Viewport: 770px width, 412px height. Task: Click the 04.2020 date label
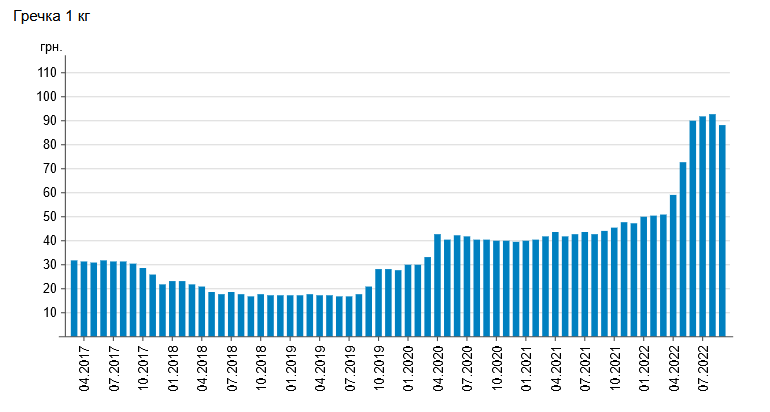coord(438,368)
